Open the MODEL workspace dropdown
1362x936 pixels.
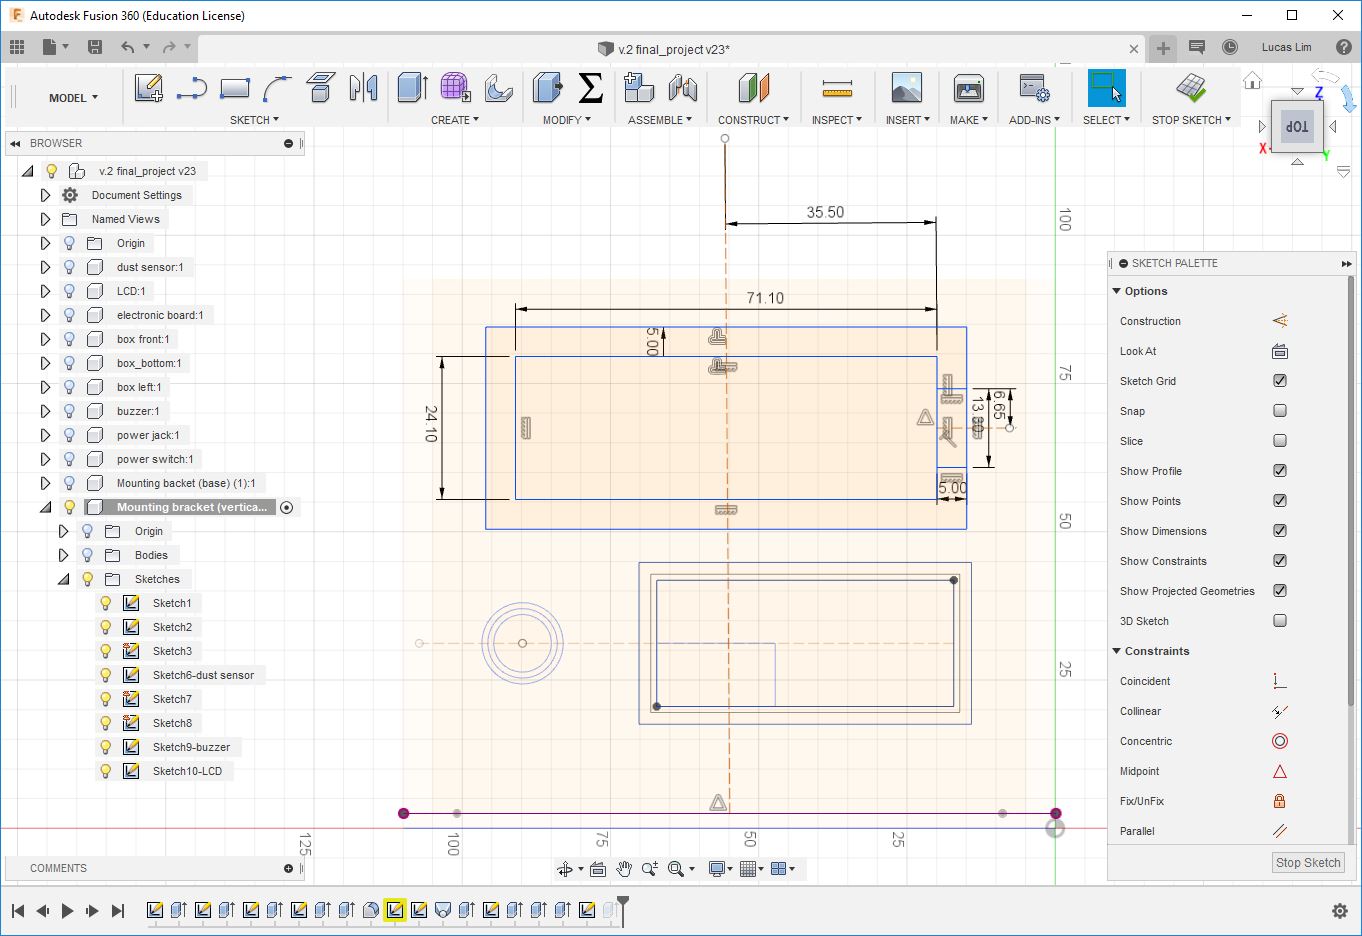(73, 98)
